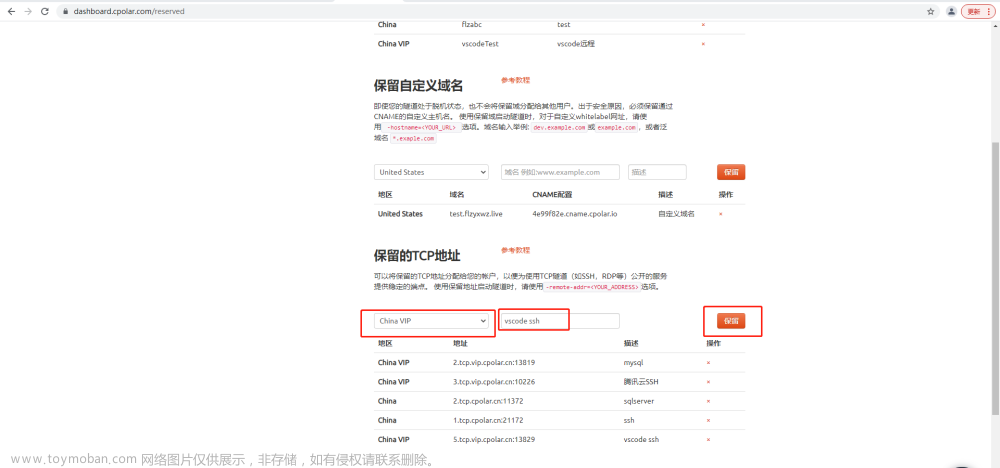This screenshot has width=1000, height=468.
Task: Click the browser 更新 update button
Action: (x=978, y=11)
